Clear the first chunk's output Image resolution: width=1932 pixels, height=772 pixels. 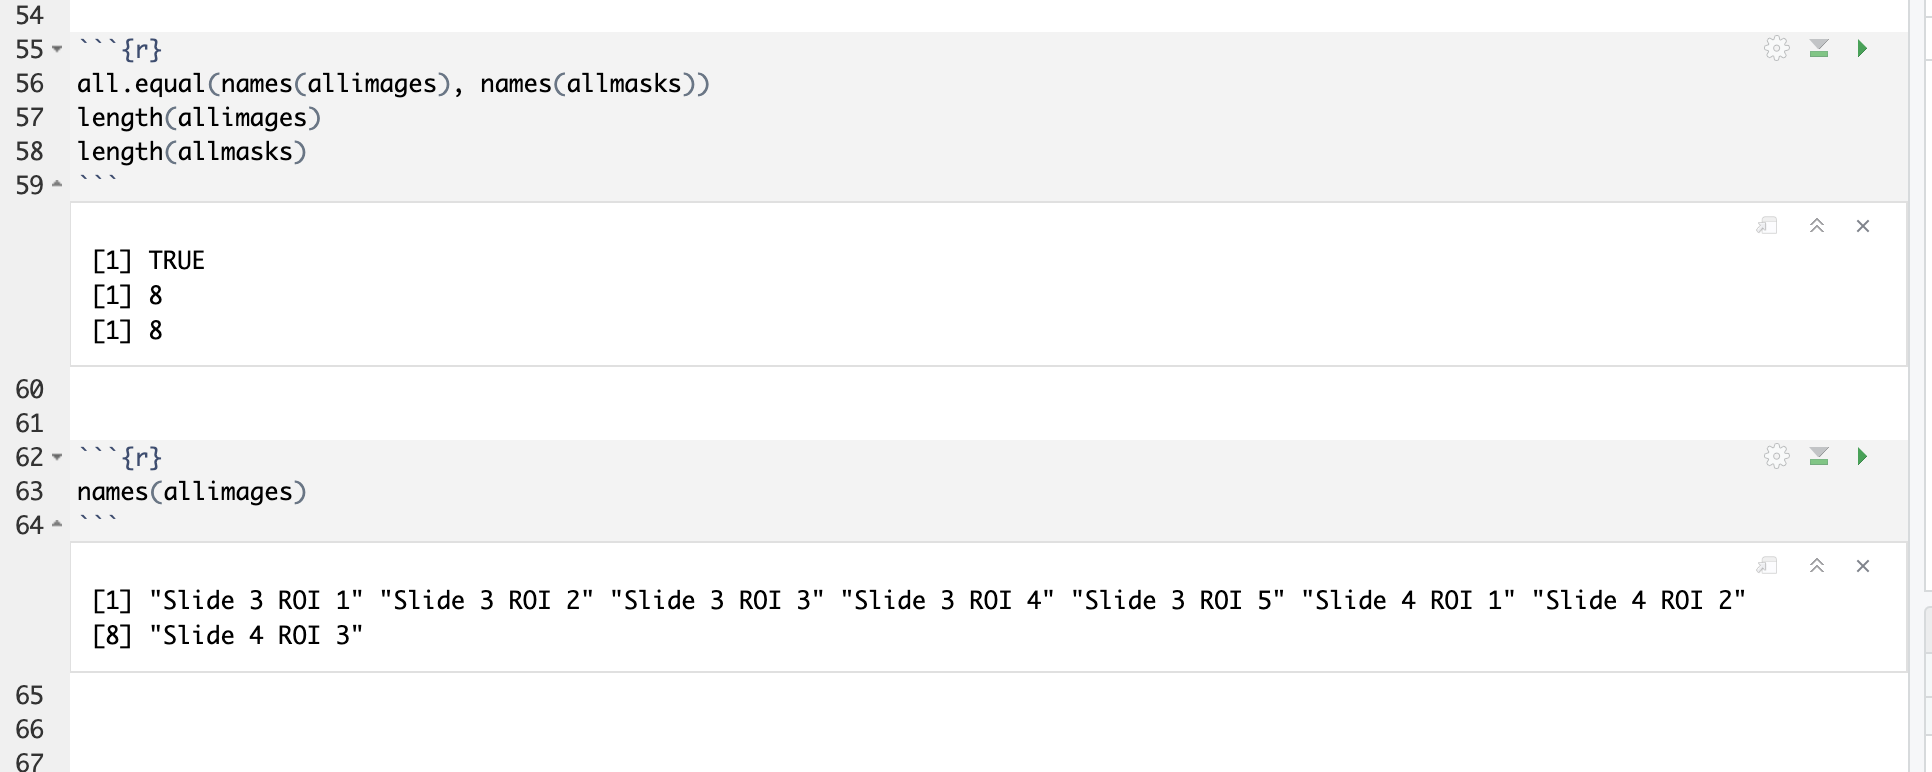click(x=1863, y=226)
